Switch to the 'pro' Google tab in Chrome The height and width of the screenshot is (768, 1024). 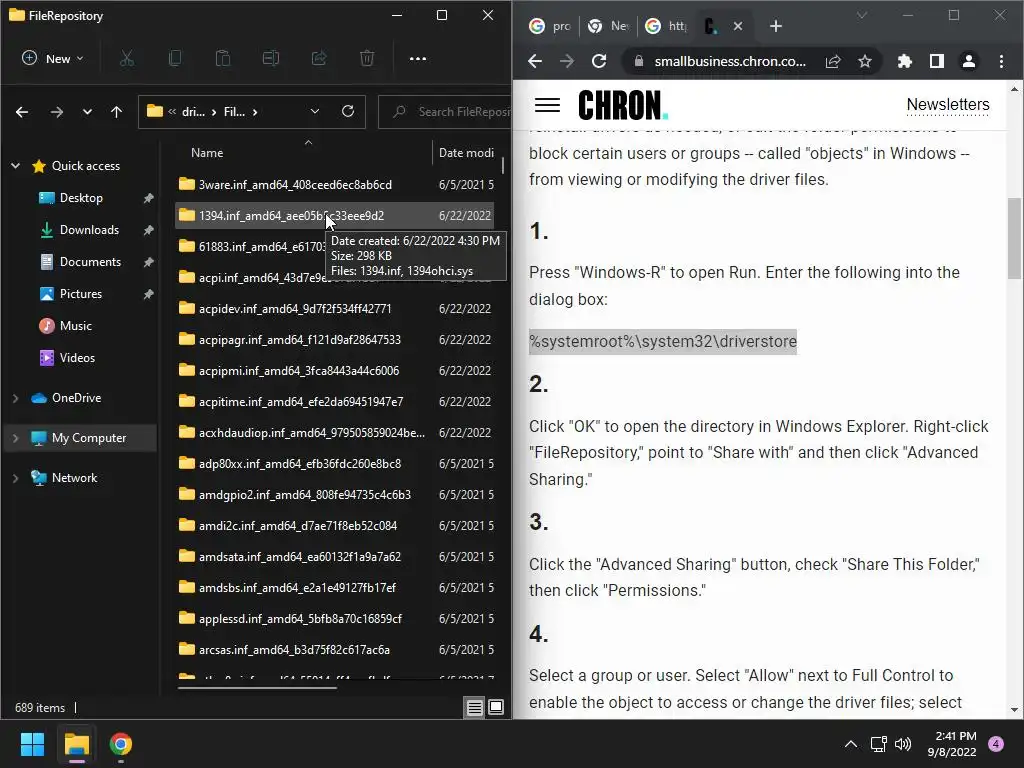click(x=549, y=26)
